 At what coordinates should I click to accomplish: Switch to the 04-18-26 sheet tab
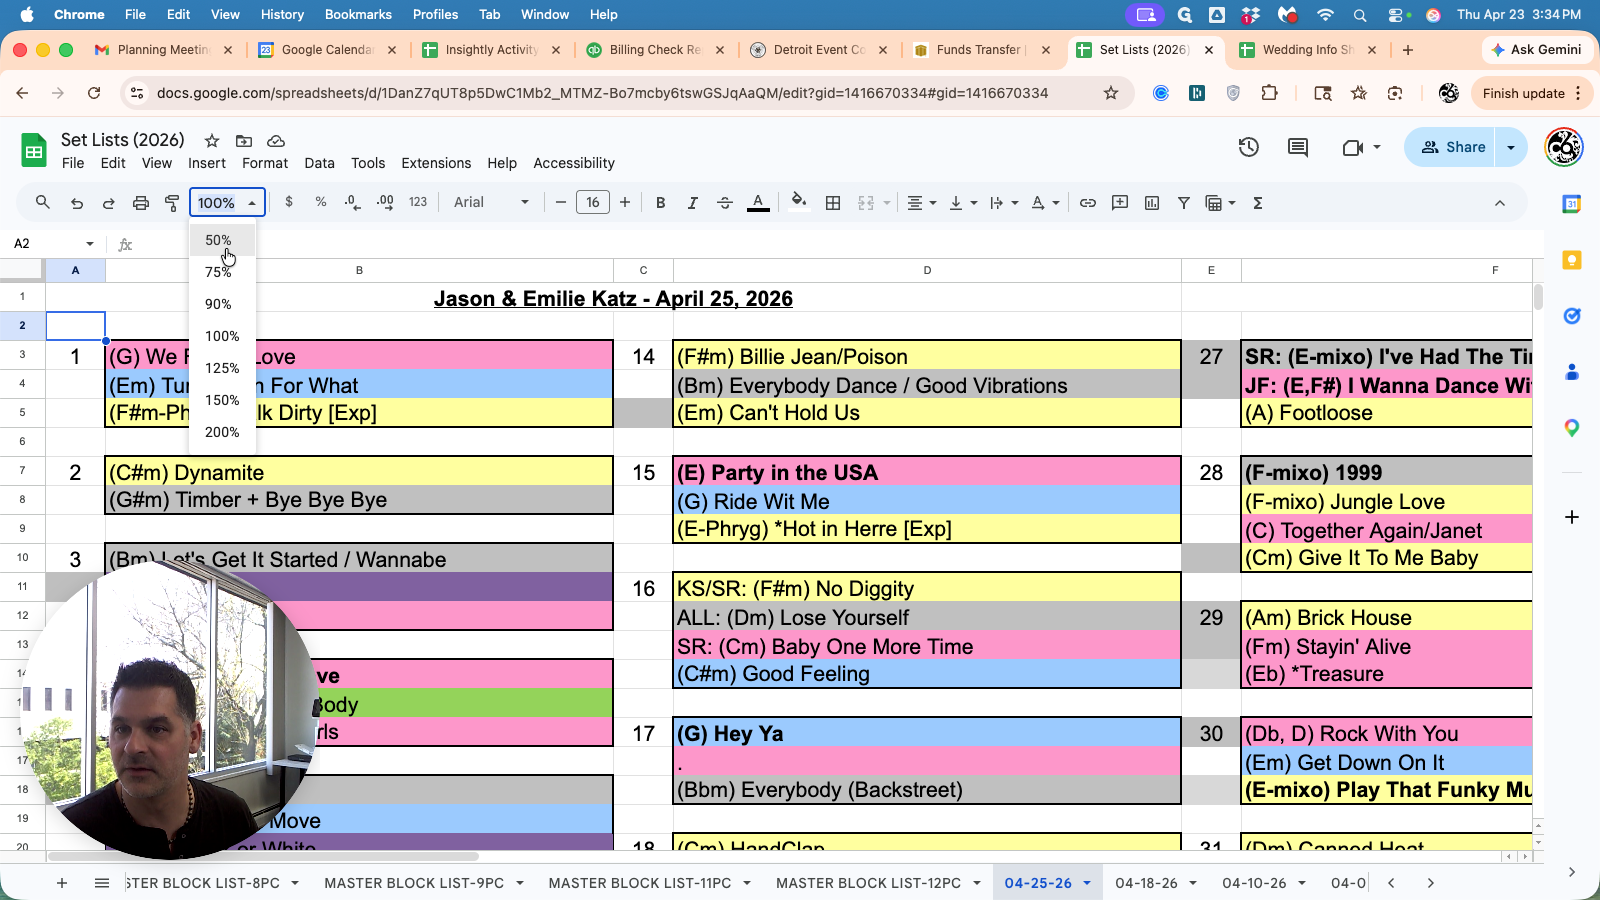[1146, 883]
